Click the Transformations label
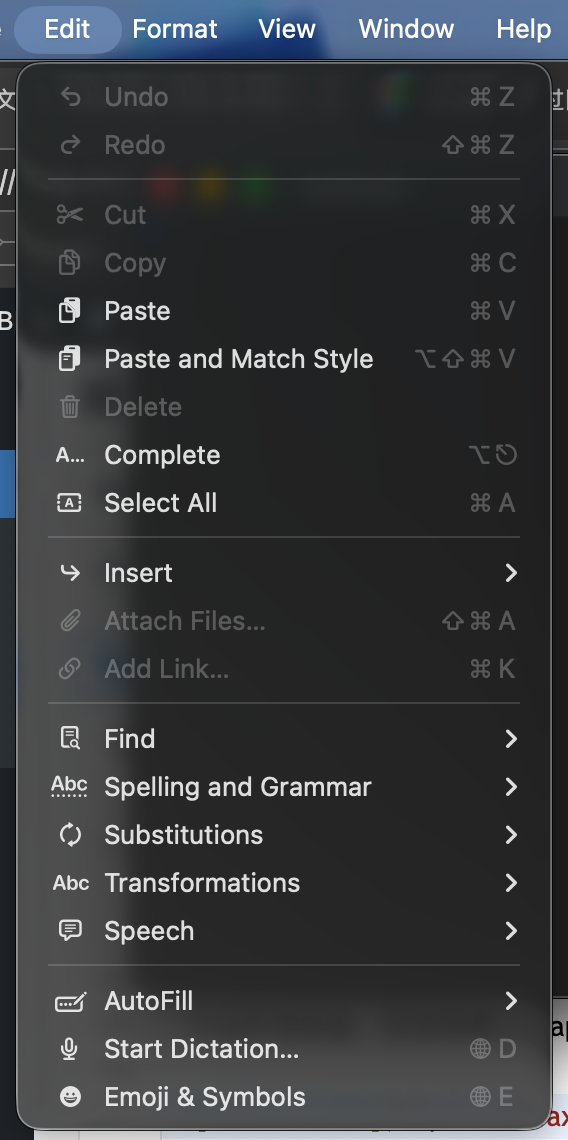 tap(202, 883)
